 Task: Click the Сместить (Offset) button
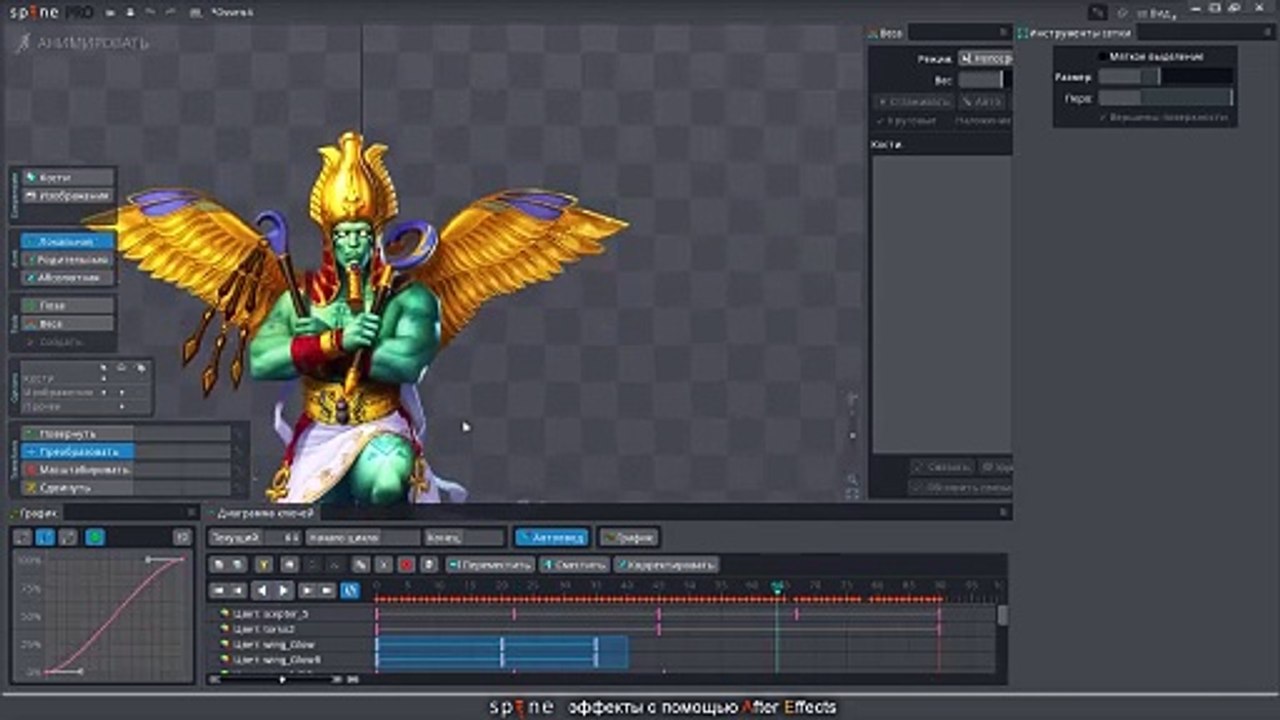pyautogui.click(x=574, y=565)
